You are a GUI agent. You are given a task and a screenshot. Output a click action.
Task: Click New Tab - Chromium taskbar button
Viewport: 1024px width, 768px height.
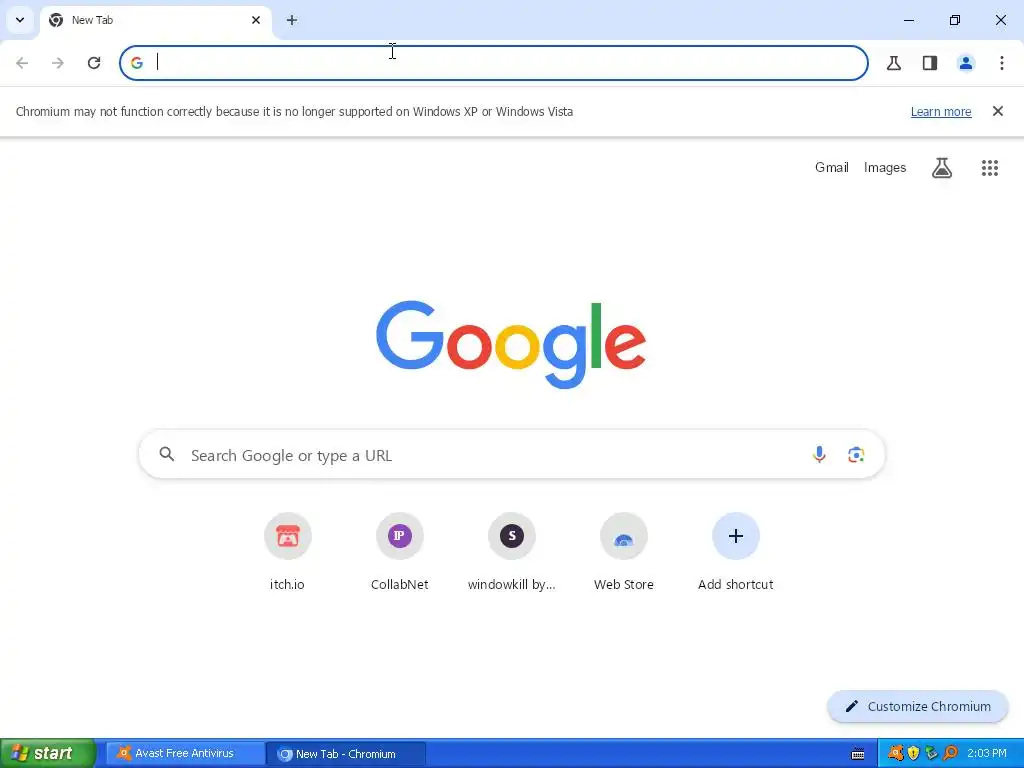pos(346,754)
